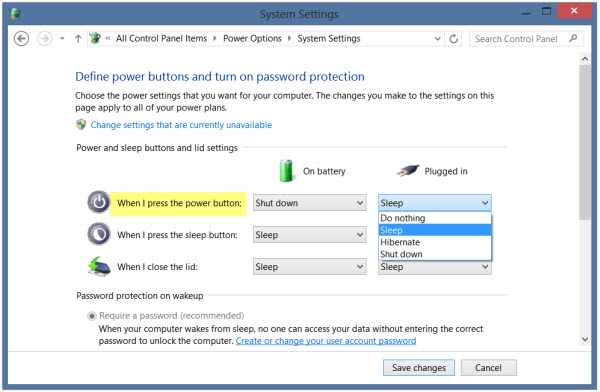Minimize the System Settings window
The height and width of the screenshot is (392, 600).
526,13
